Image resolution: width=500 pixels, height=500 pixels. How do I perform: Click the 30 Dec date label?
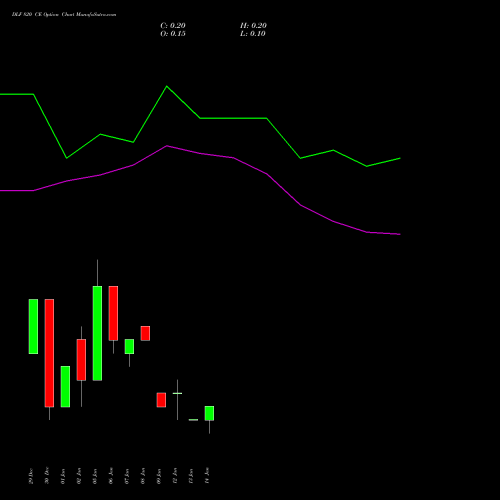(x=47, y=475)
